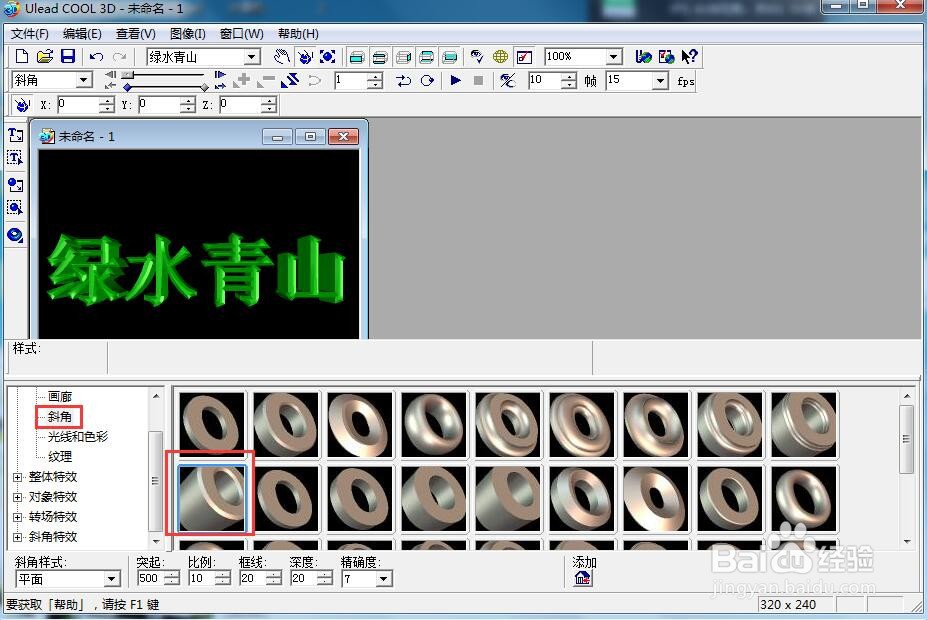Open the Ulead website globe icon
The image size is (927, 620).
pyautogui.click(x=643, y=57)
